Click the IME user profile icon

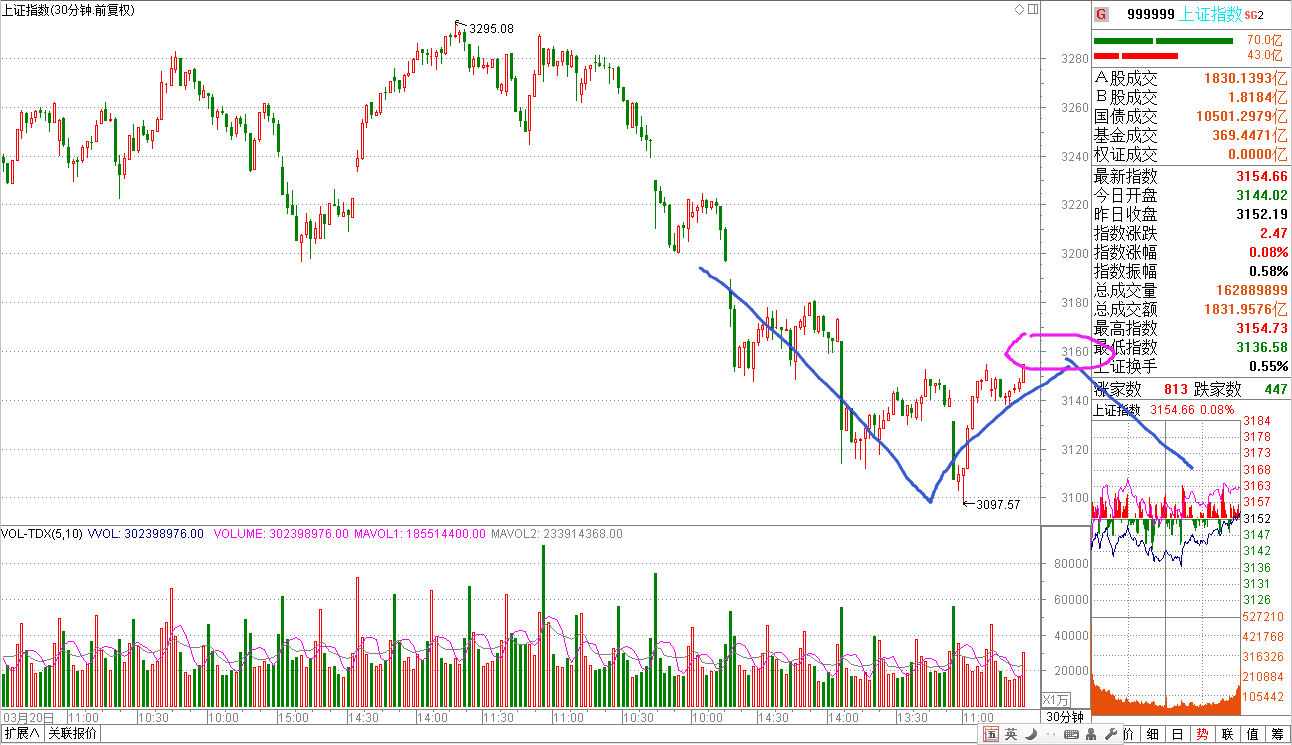click(x=1090, y=735)
